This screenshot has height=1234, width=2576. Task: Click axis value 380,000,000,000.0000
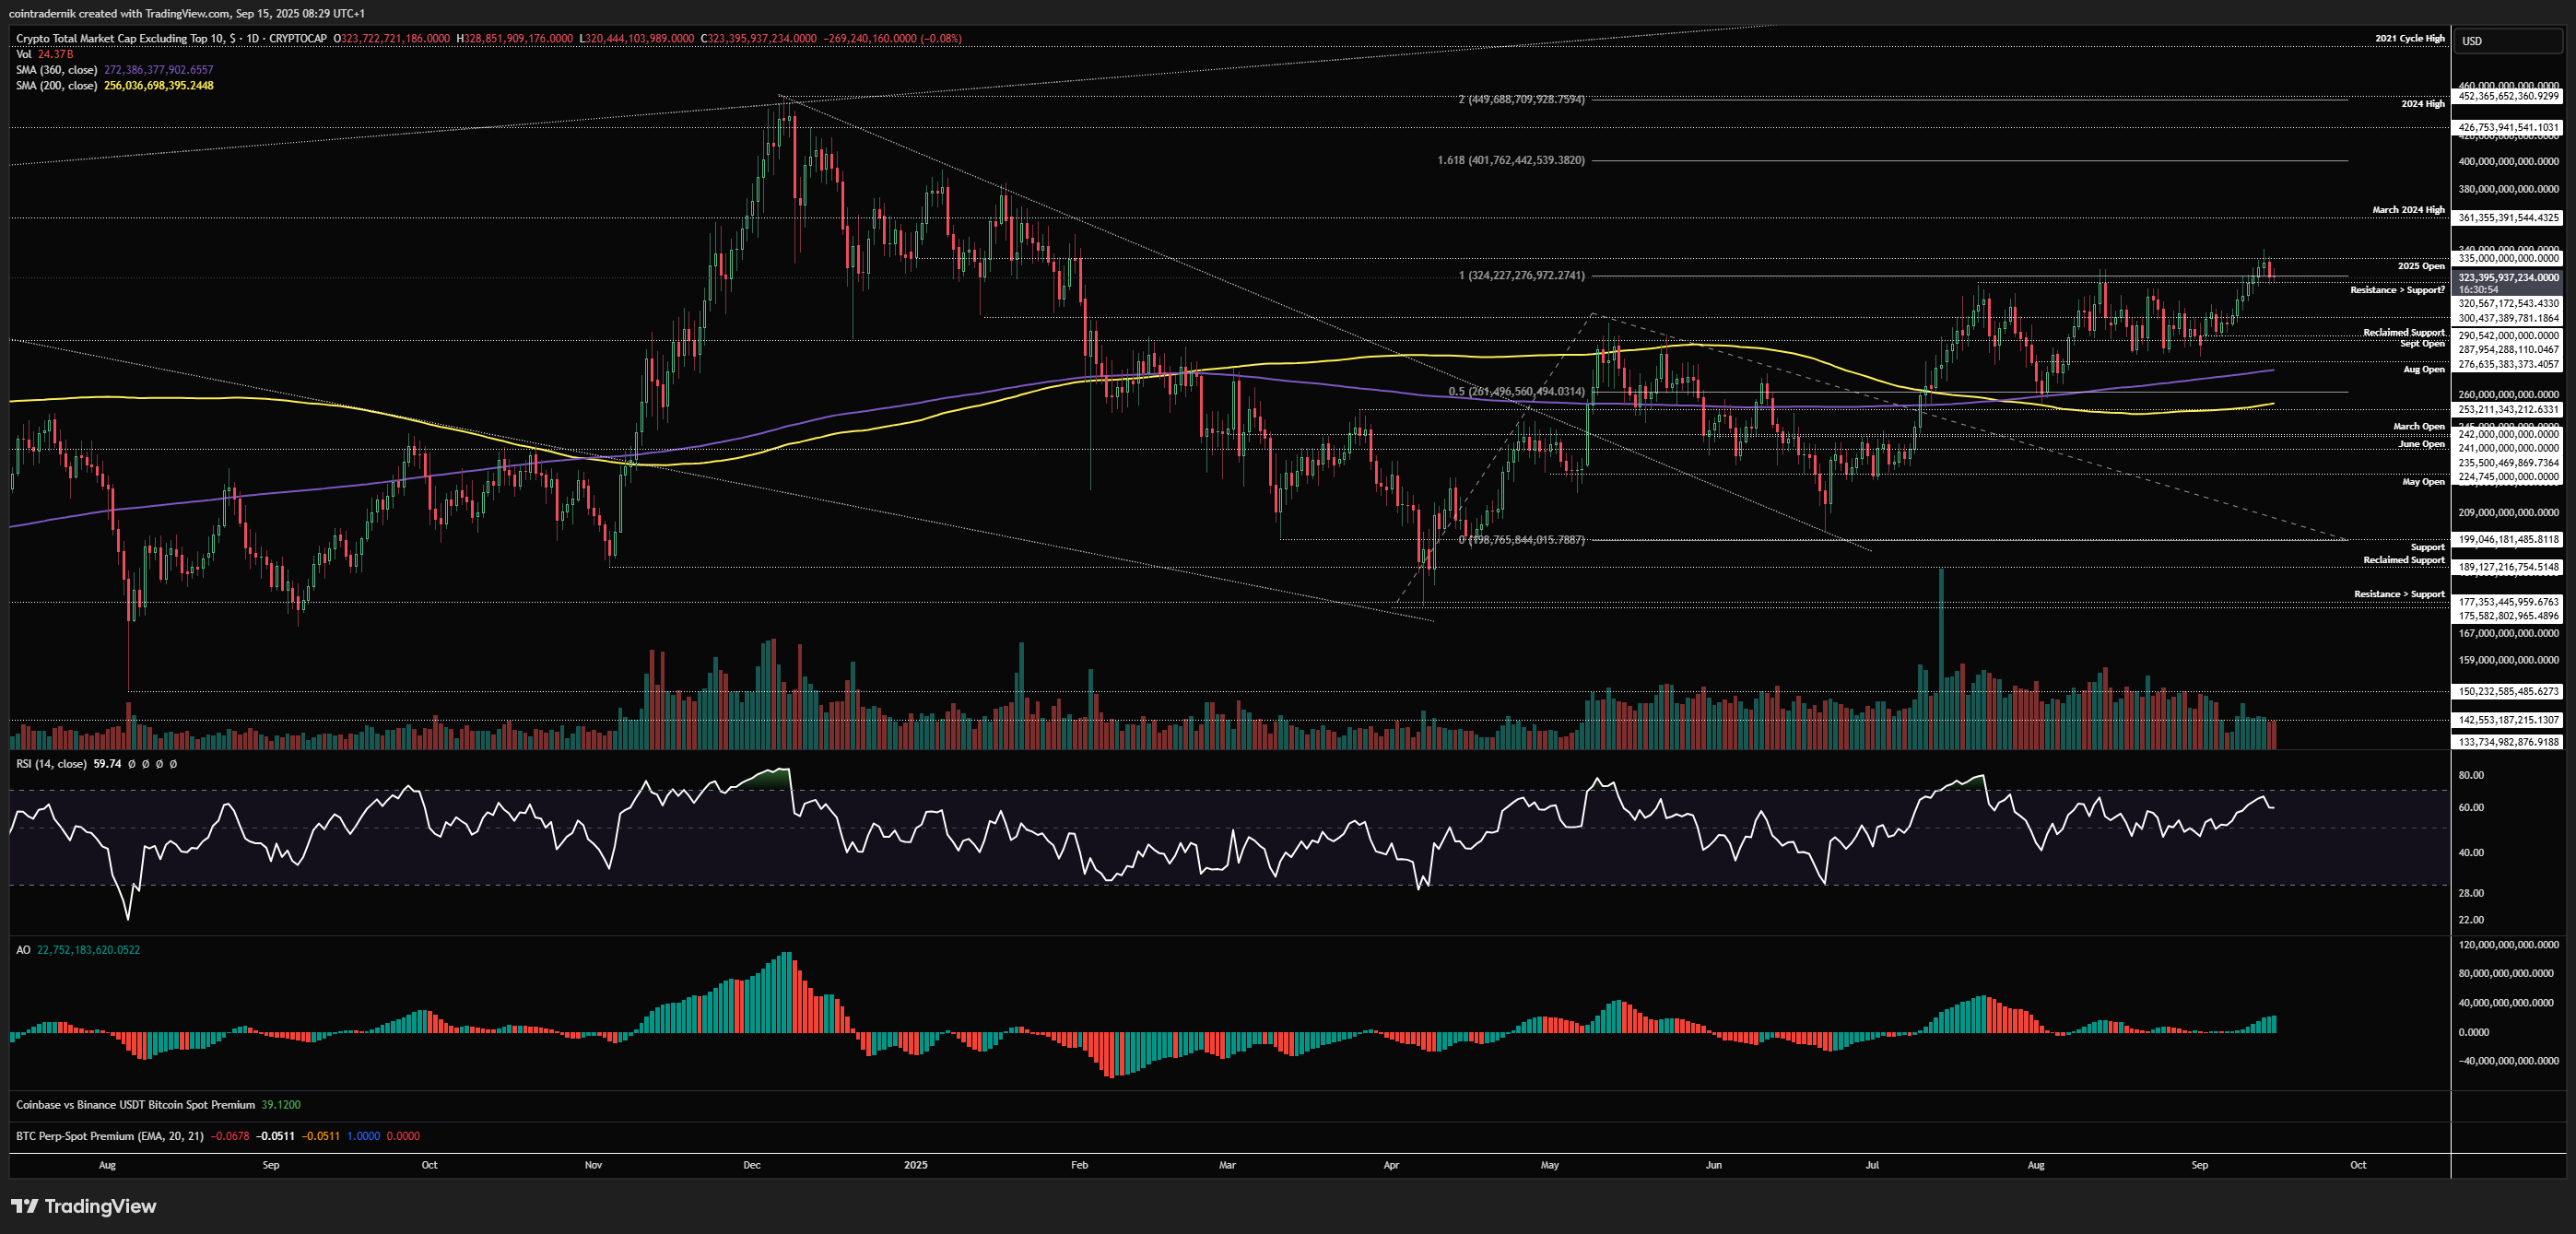pyautogui.click(x=2509, y=190)
